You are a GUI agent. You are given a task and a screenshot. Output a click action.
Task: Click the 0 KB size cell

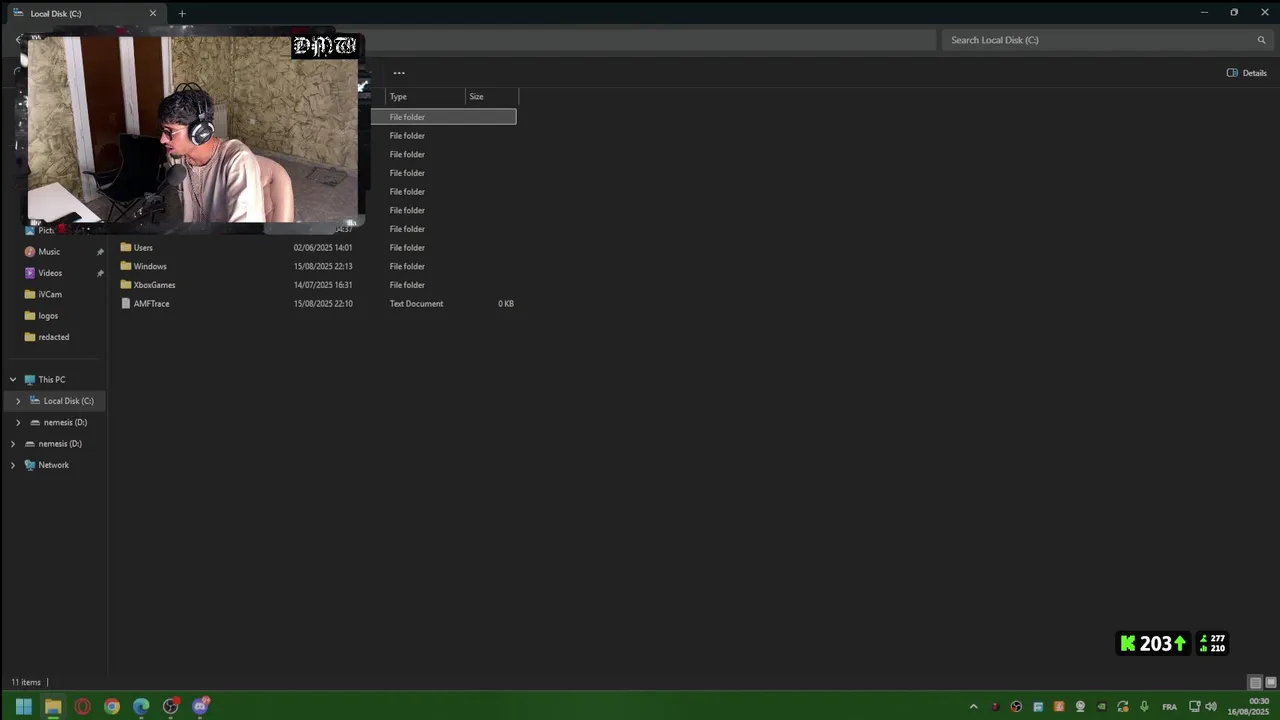click(x=506, y=303)
